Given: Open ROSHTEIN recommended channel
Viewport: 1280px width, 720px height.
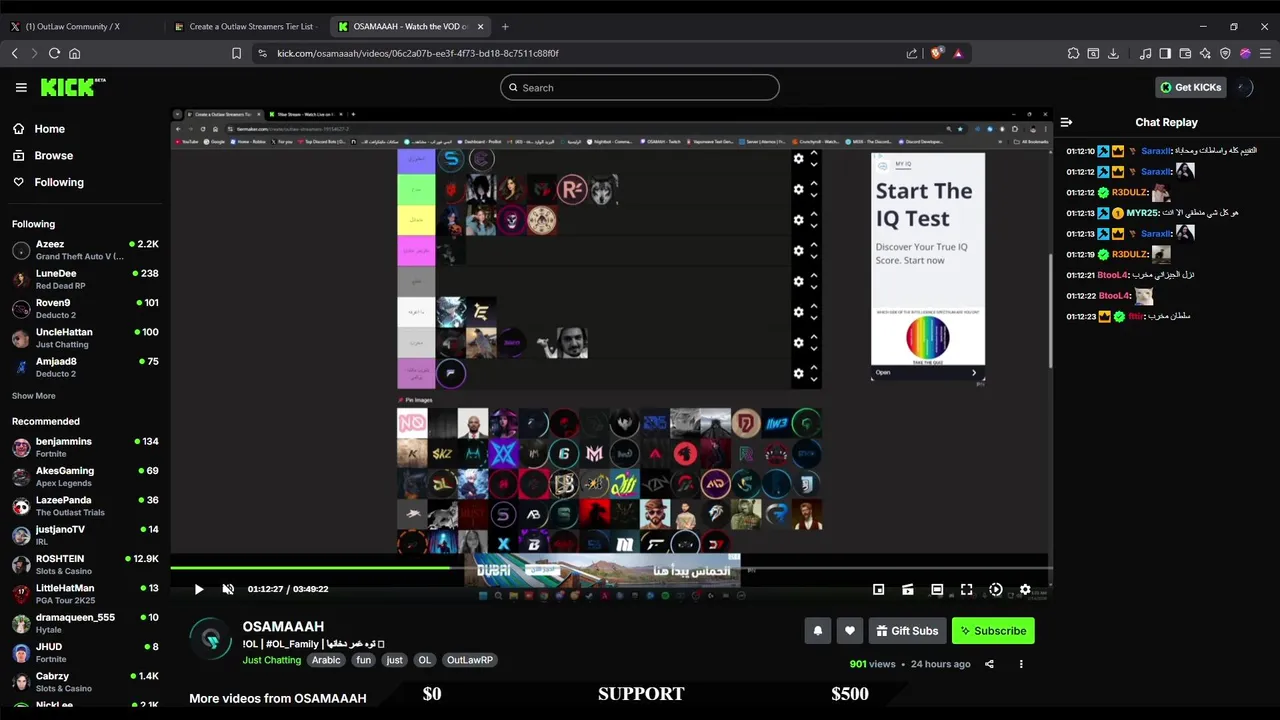Looking at the screenshot, I should [x=85, y=565].
